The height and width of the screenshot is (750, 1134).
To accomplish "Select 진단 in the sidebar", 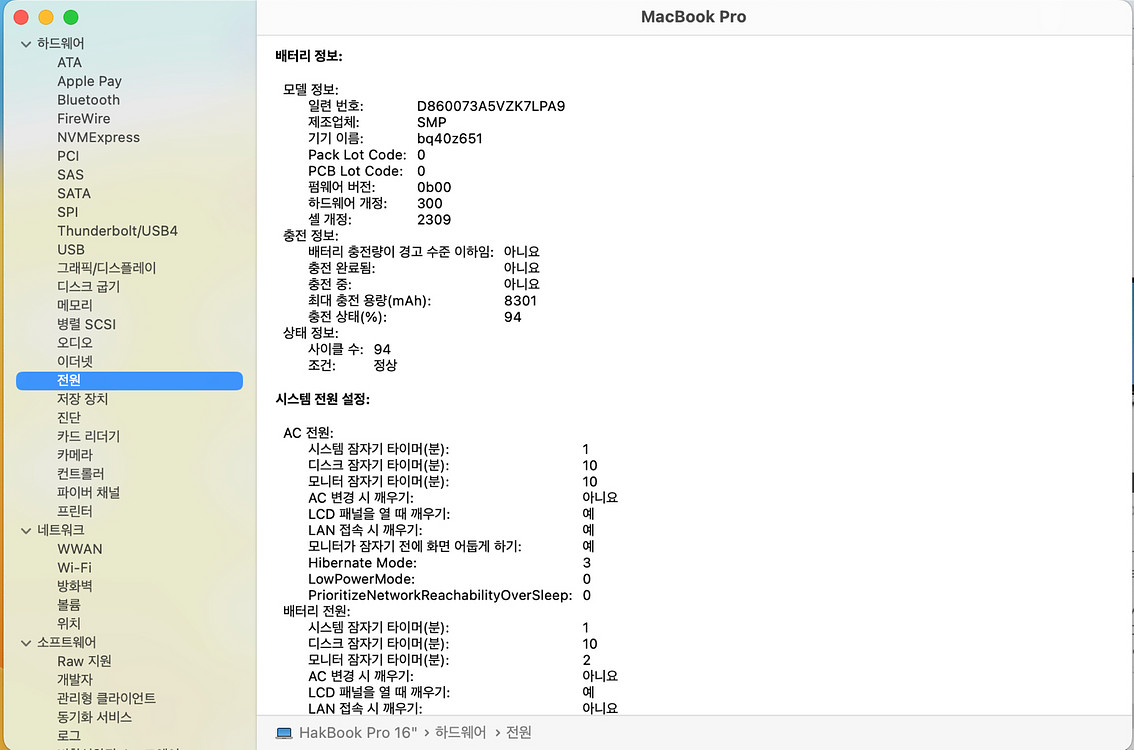I will coord(69,418).
